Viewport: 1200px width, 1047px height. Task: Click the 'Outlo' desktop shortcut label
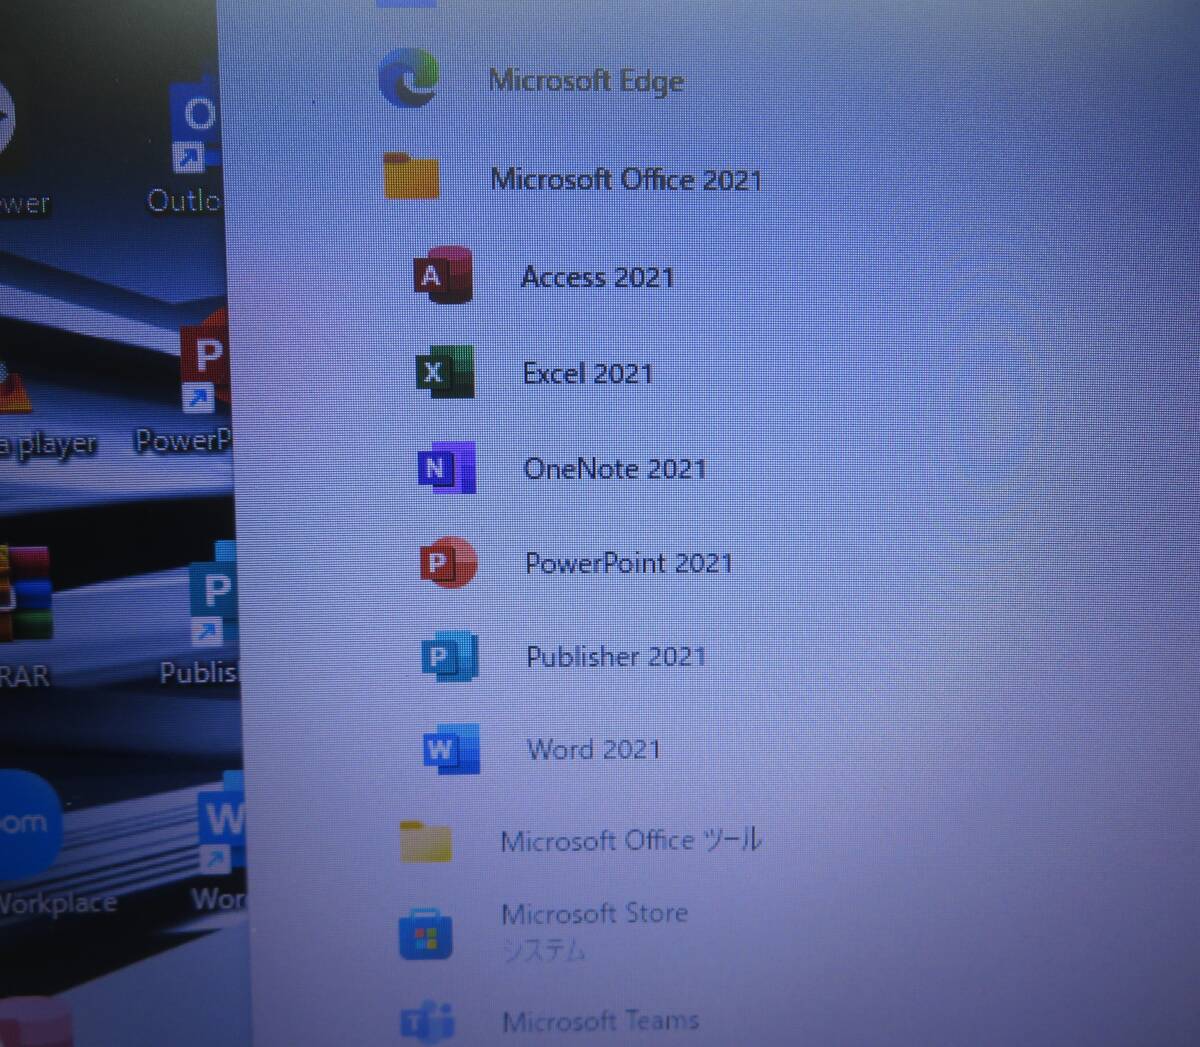[x=184, y=201]
